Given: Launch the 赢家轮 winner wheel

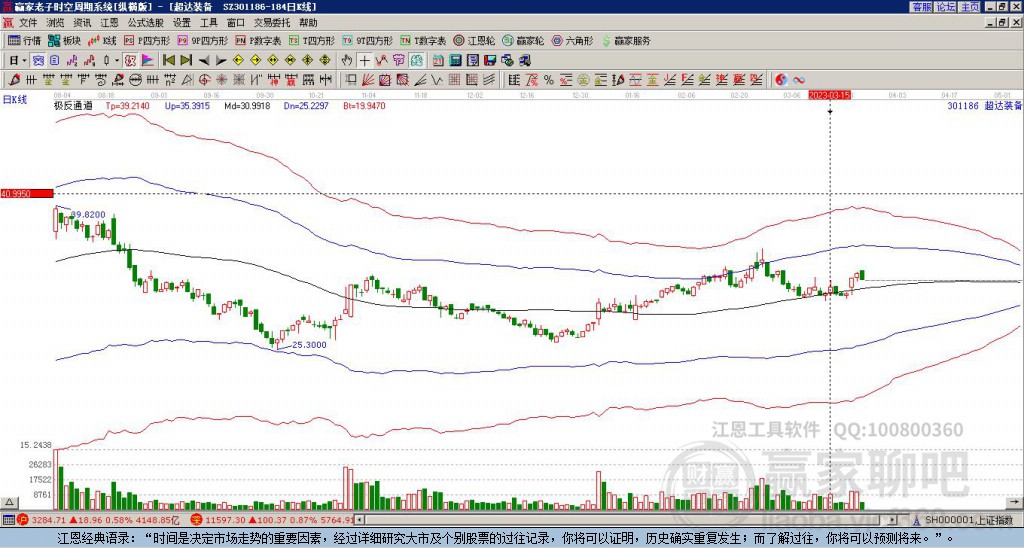Looking at the screenshot, I should coord(523,40).
